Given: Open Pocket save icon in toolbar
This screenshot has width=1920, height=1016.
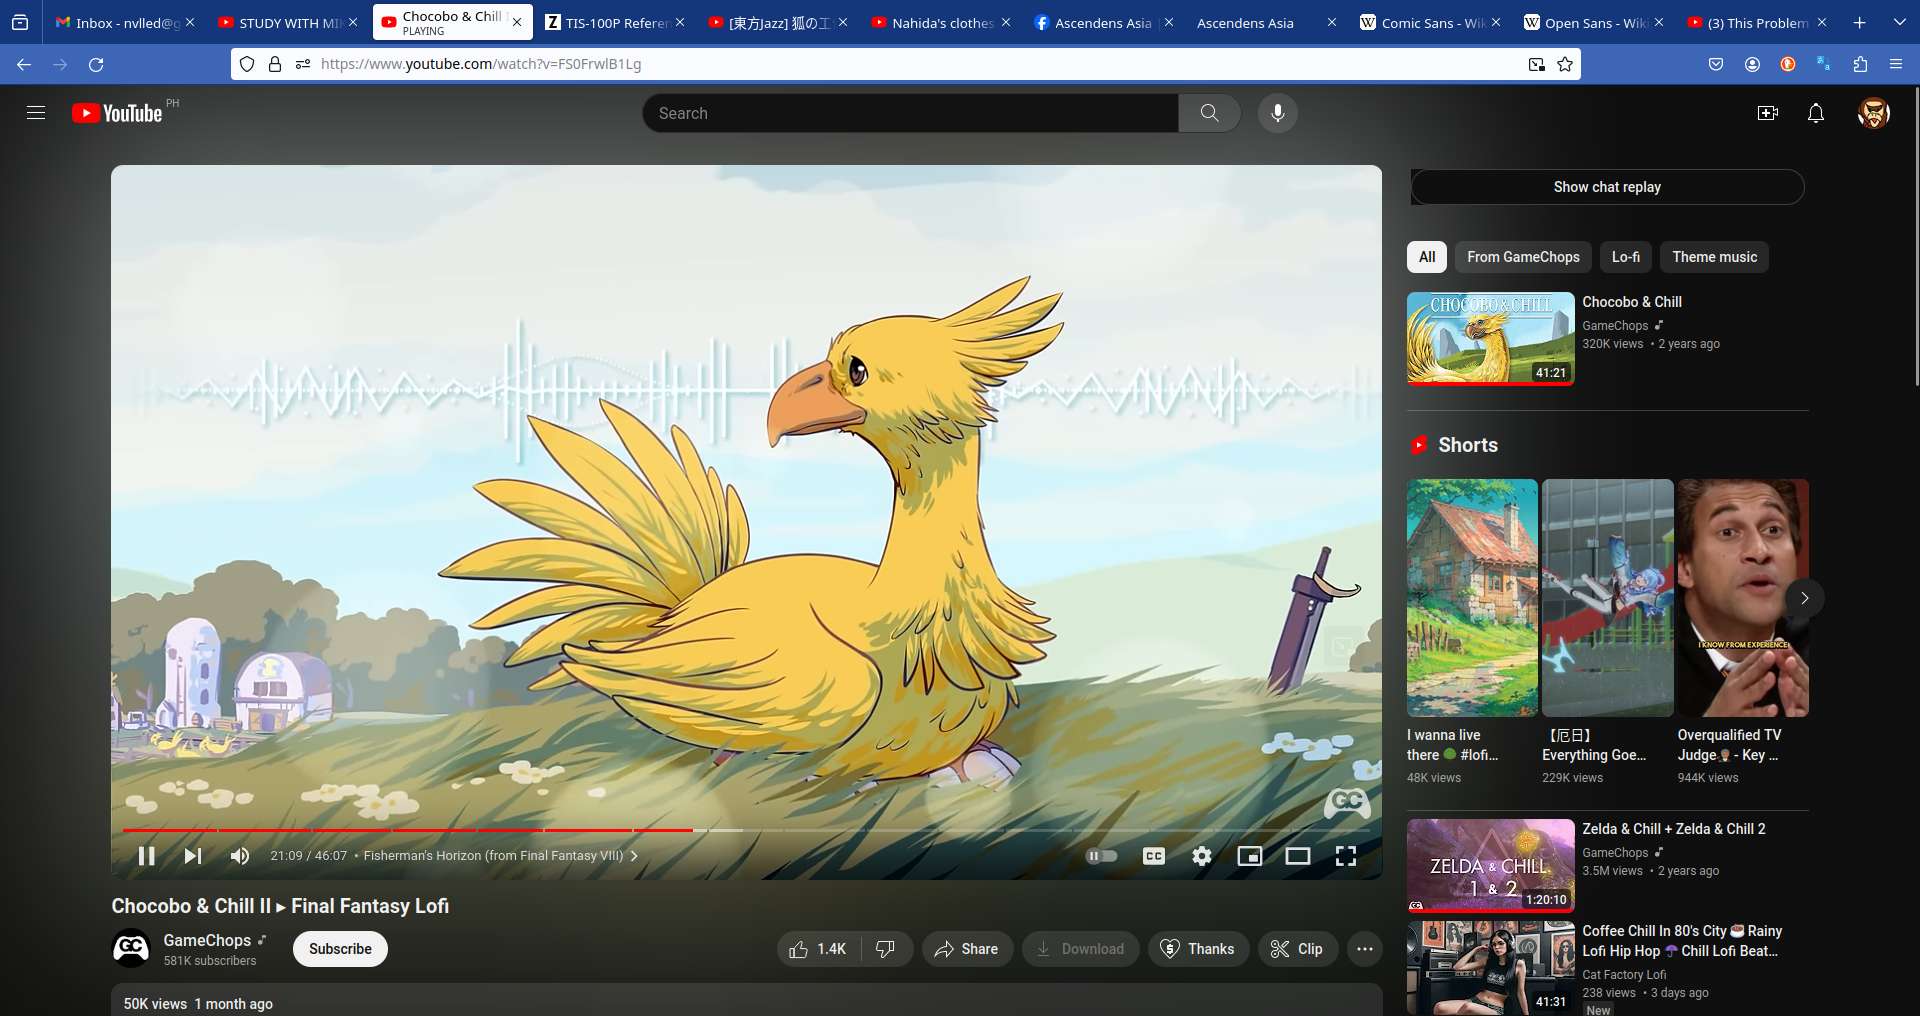Looking at the screenshot, I should [1716, 64].
